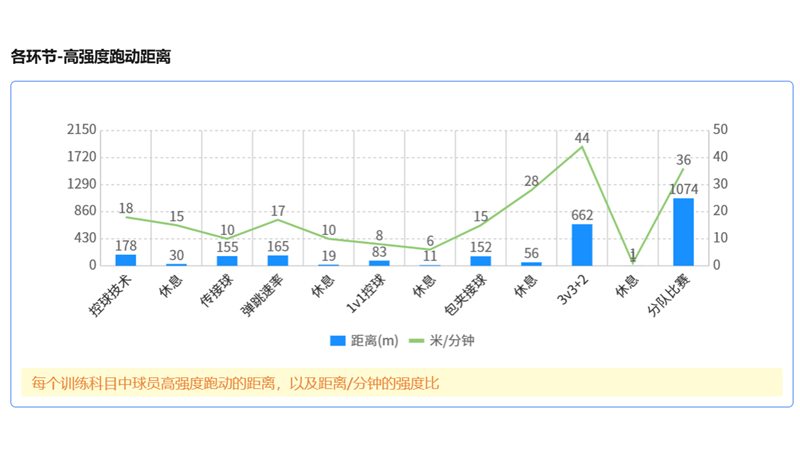
Task: Click the 控球技术 axis label
Action: [x=110, y=295]
